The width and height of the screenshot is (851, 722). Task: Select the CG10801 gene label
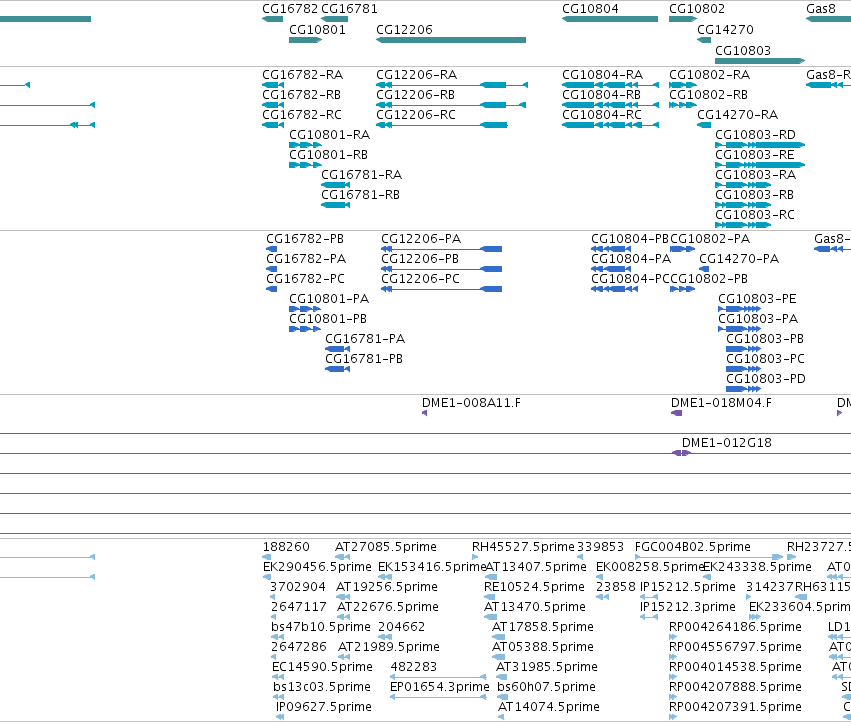point(317,30)
